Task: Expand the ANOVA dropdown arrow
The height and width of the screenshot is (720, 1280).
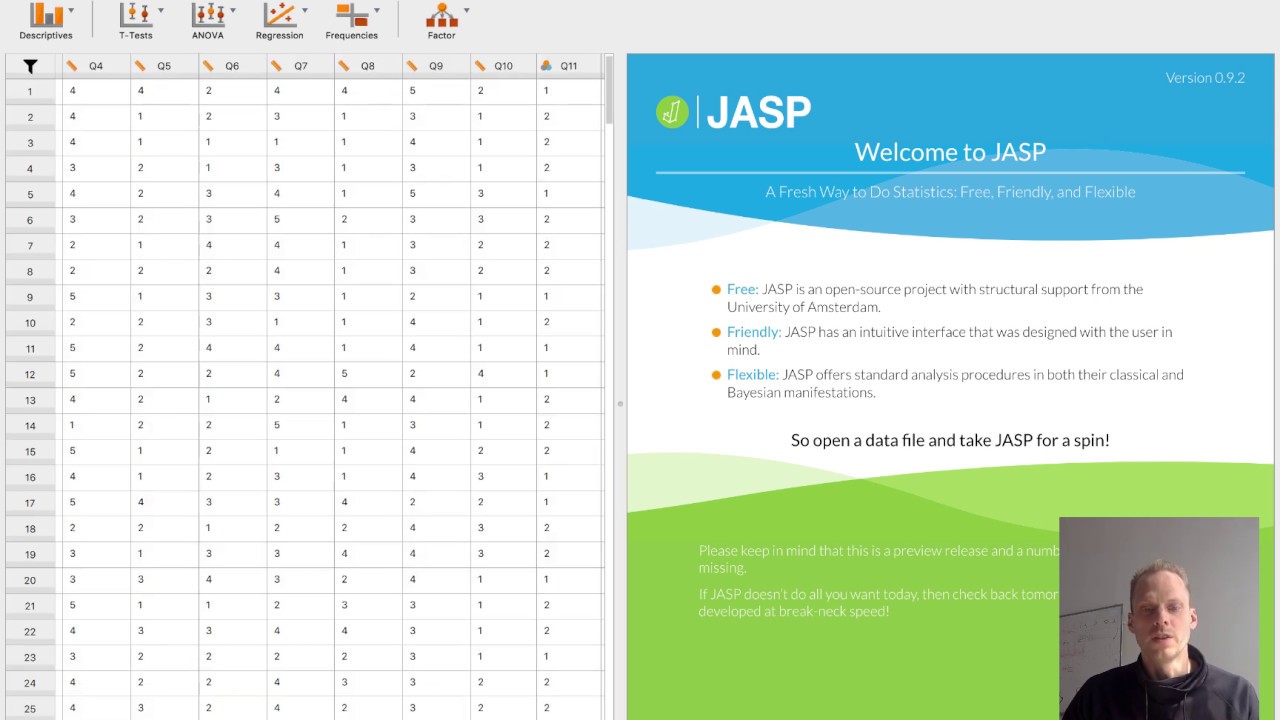Action: (233, 11)
